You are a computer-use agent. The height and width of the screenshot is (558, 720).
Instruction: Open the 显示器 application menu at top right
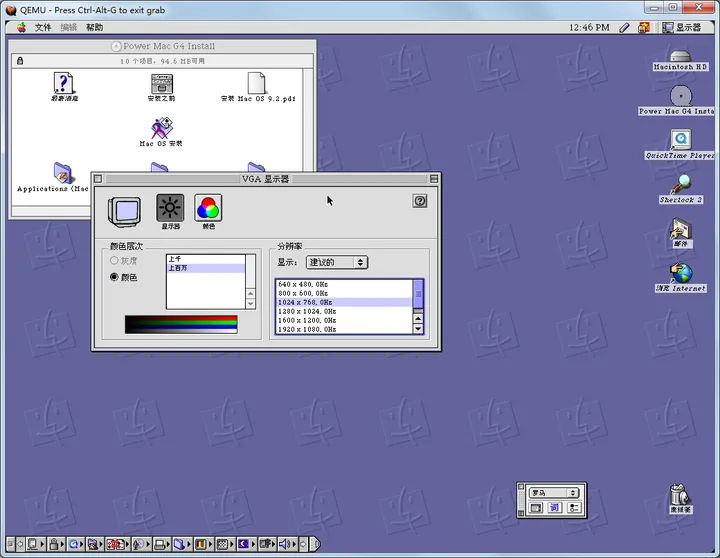(x=681, y=28)
